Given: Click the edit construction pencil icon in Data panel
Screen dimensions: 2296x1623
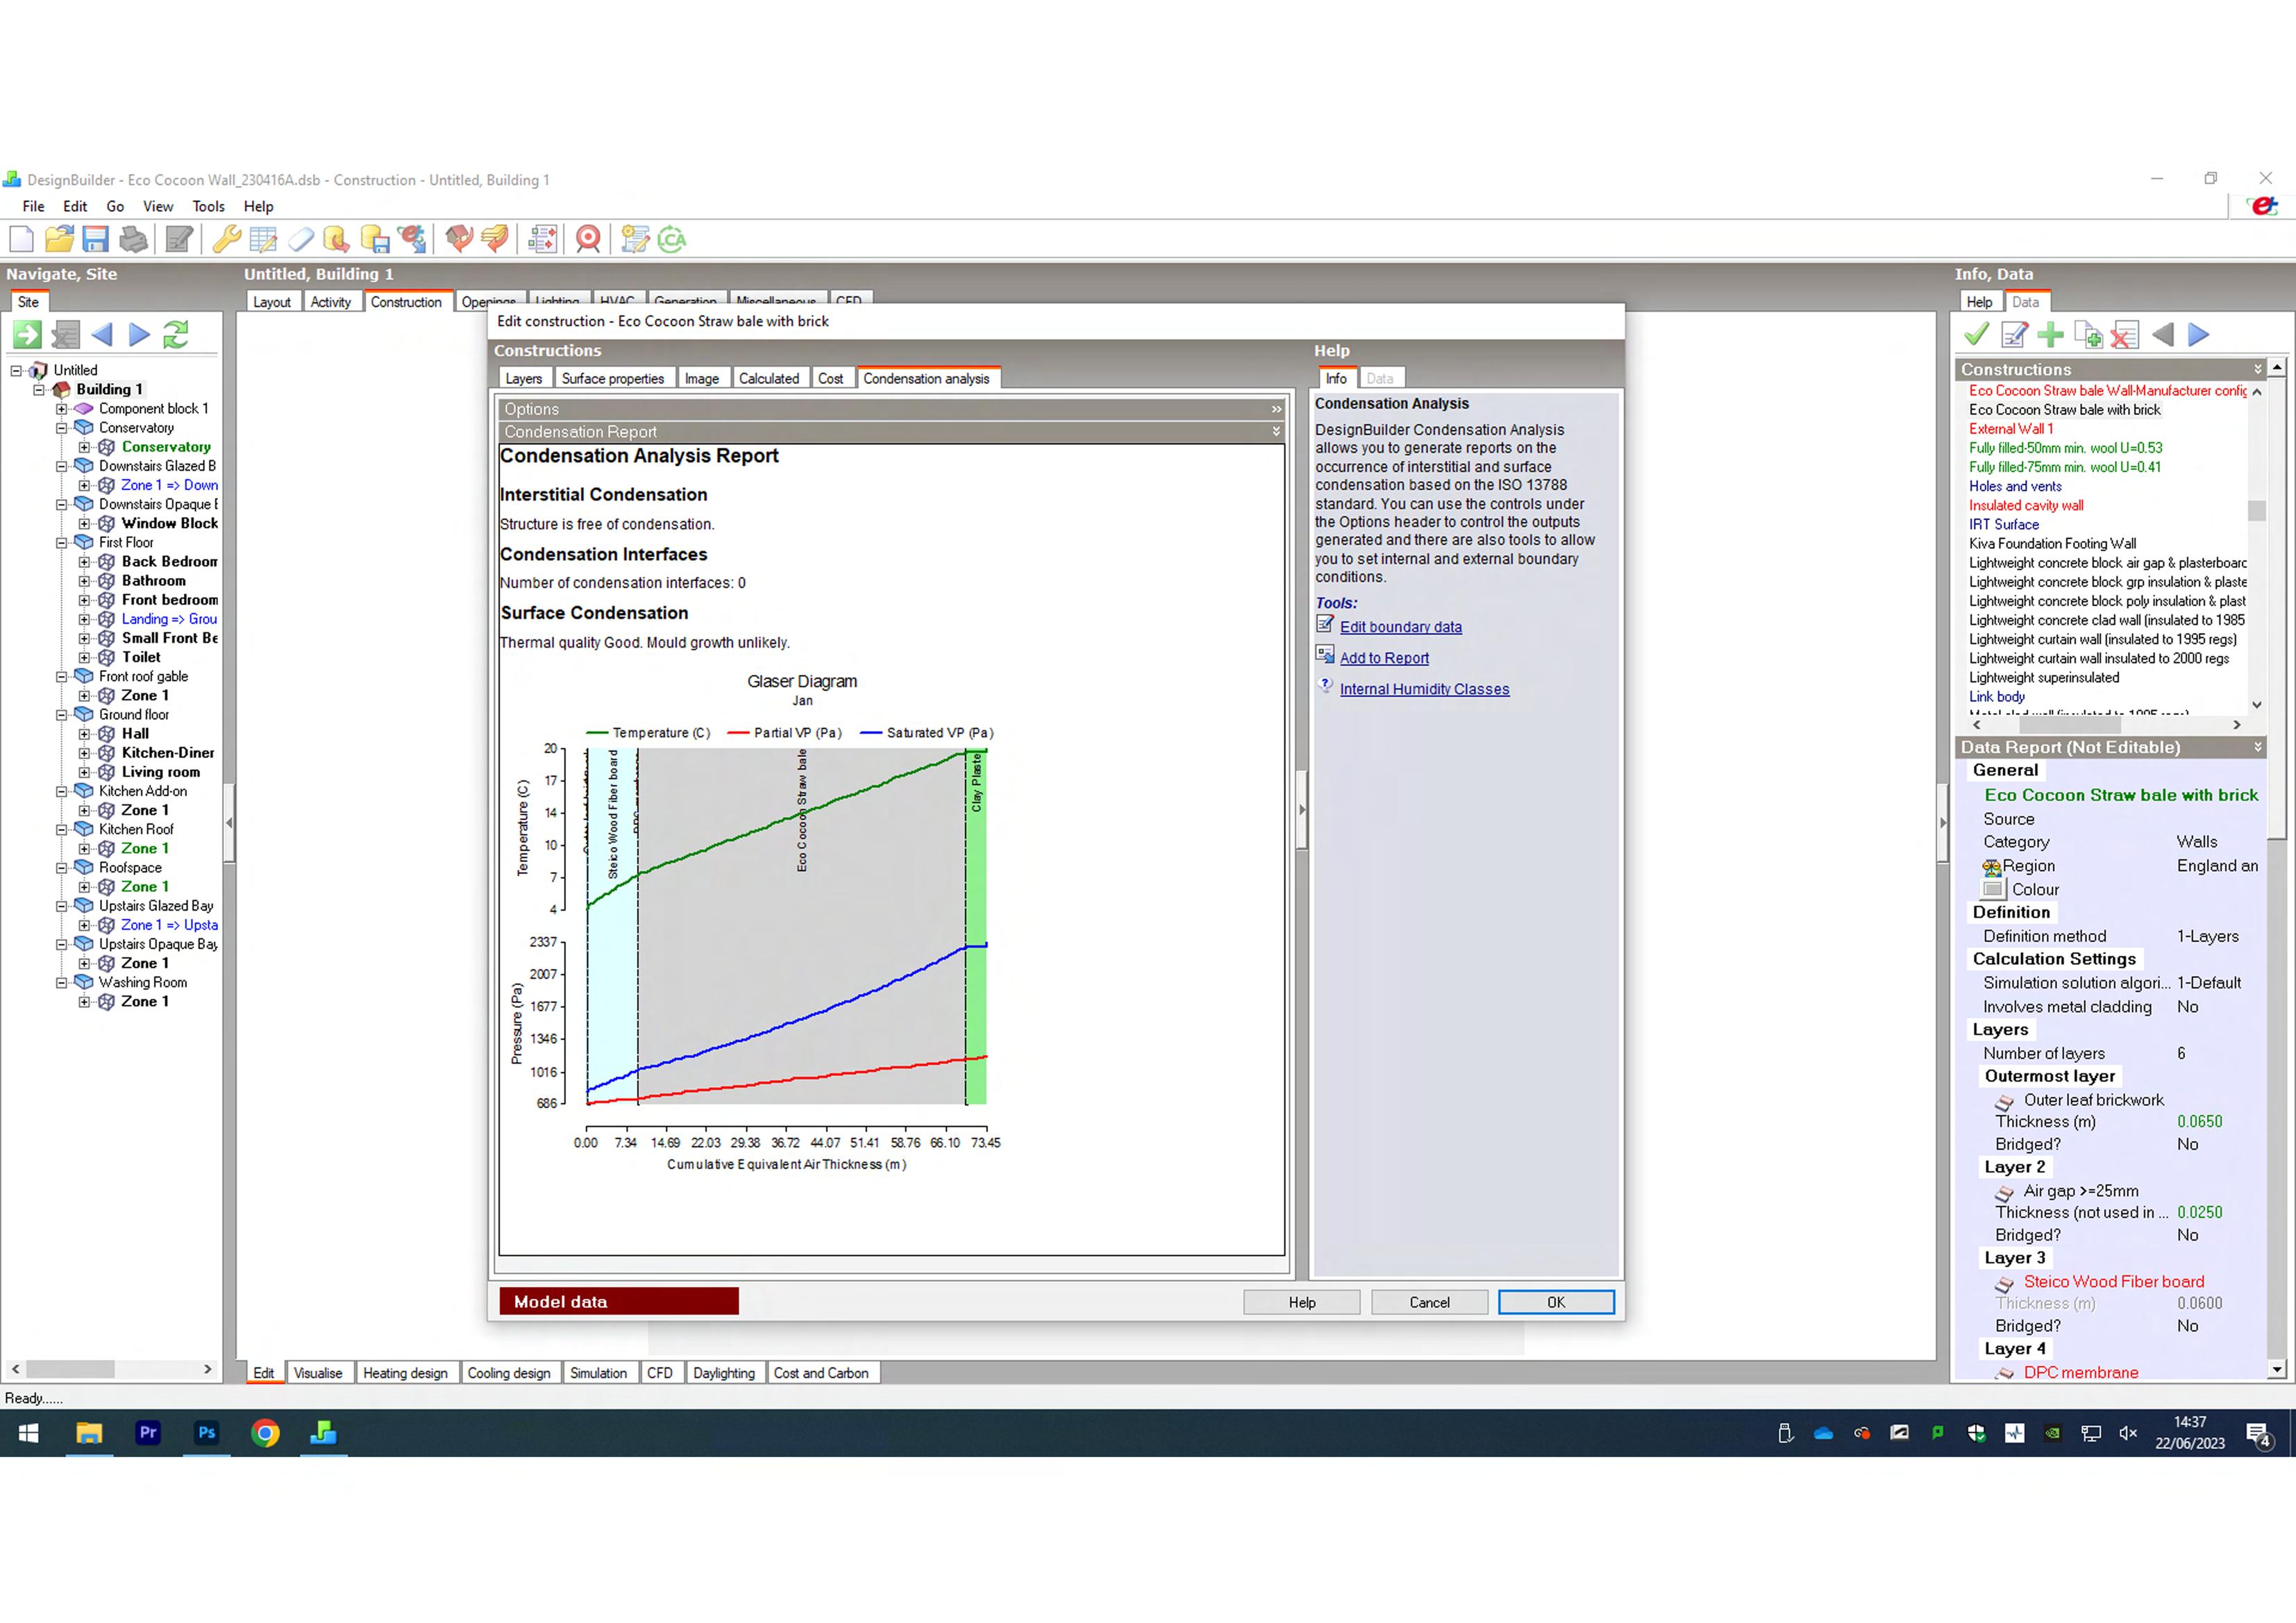Looking at the screenshot, I should click(2014, 335).
